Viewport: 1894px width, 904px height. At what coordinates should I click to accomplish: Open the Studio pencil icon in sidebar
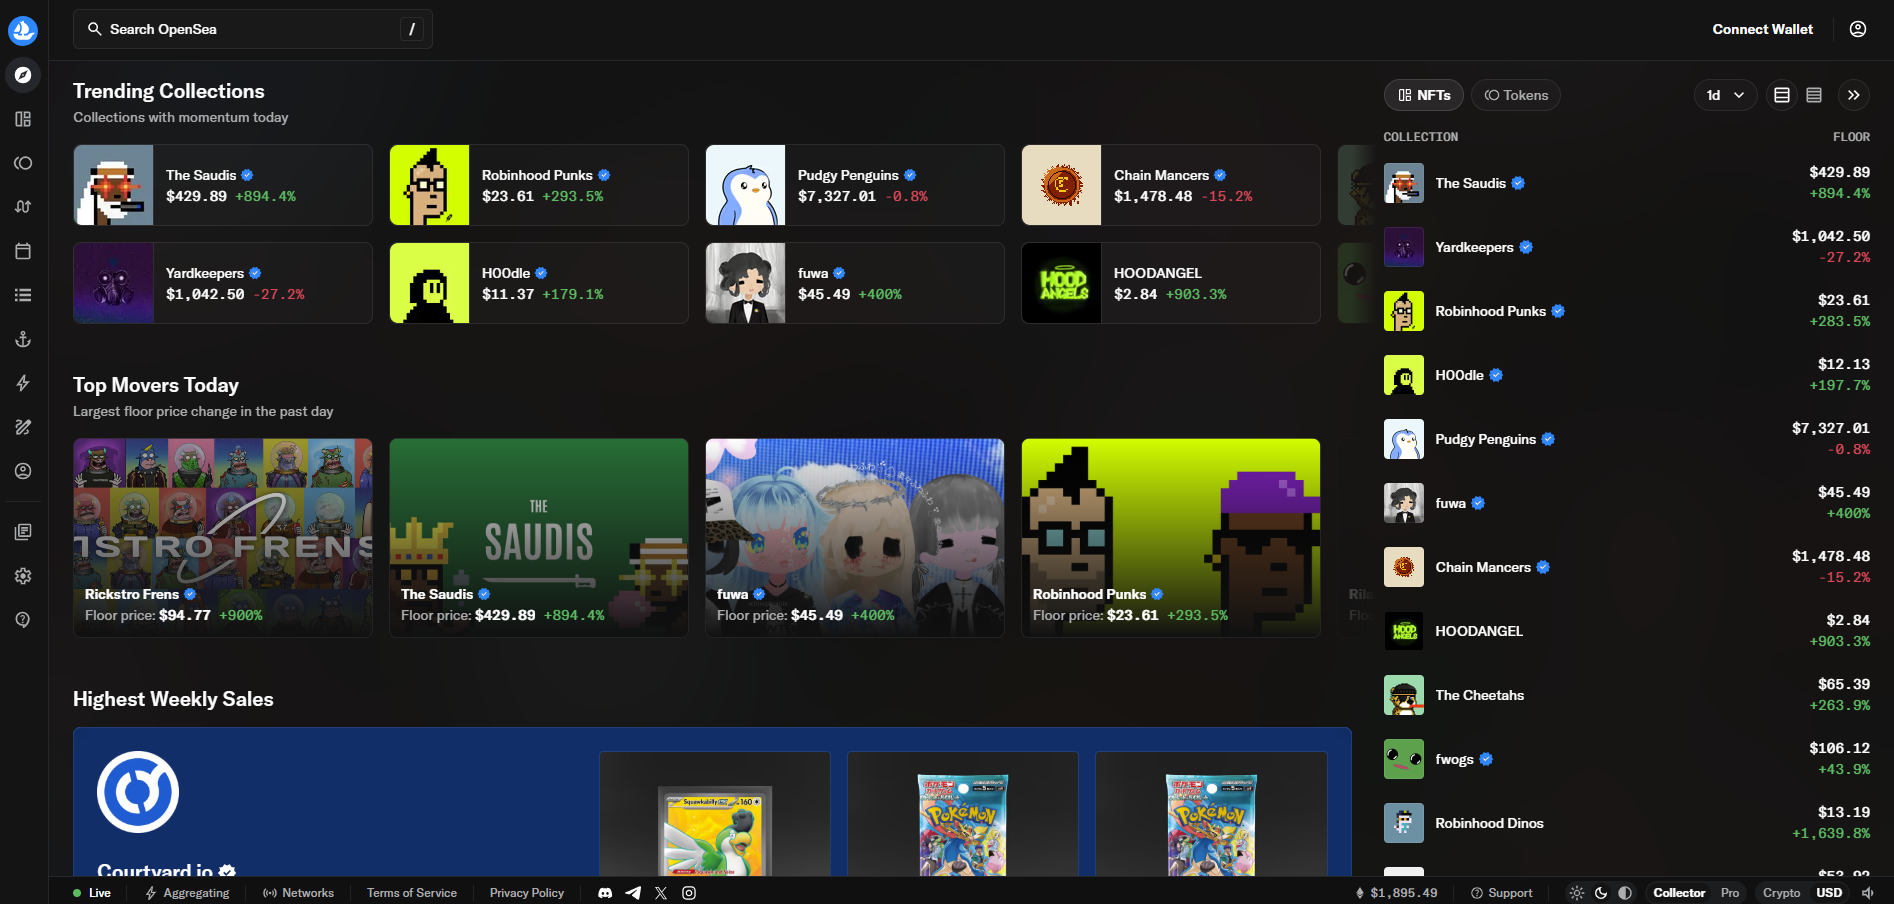pos(23,427)
